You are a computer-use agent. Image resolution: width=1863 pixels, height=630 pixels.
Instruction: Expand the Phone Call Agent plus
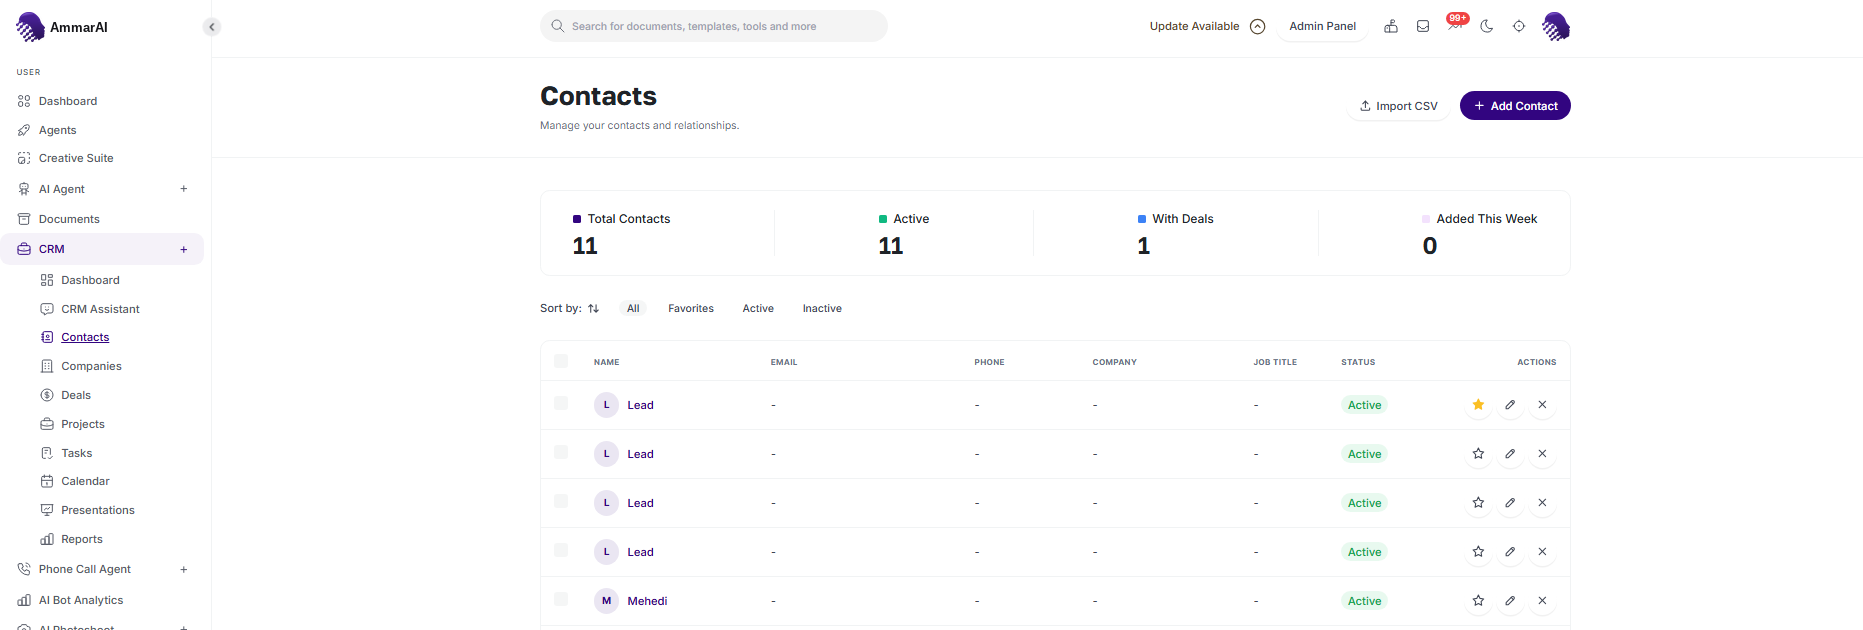pos(184,570)
